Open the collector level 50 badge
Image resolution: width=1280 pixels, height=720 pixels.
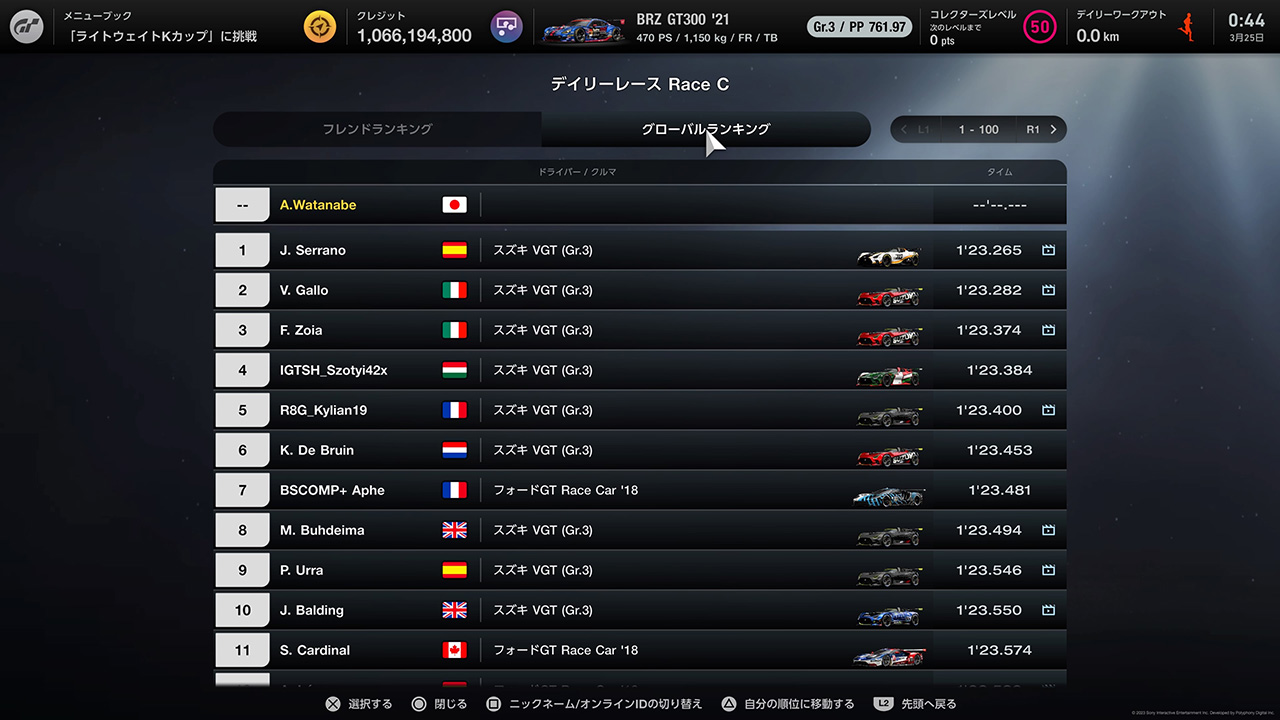click(1040, 27)
